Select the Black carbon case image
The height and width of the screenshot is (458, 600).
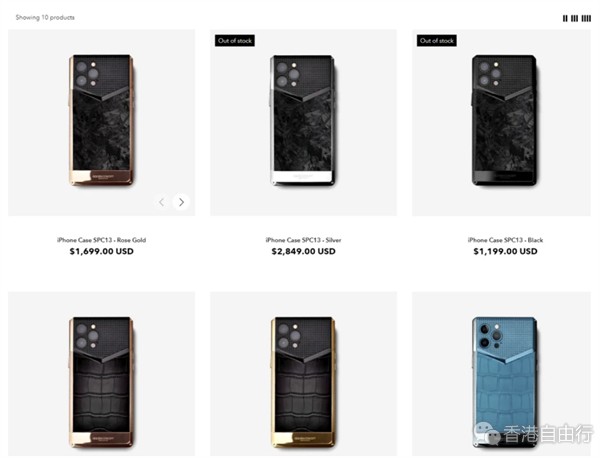tap(505, 121)
